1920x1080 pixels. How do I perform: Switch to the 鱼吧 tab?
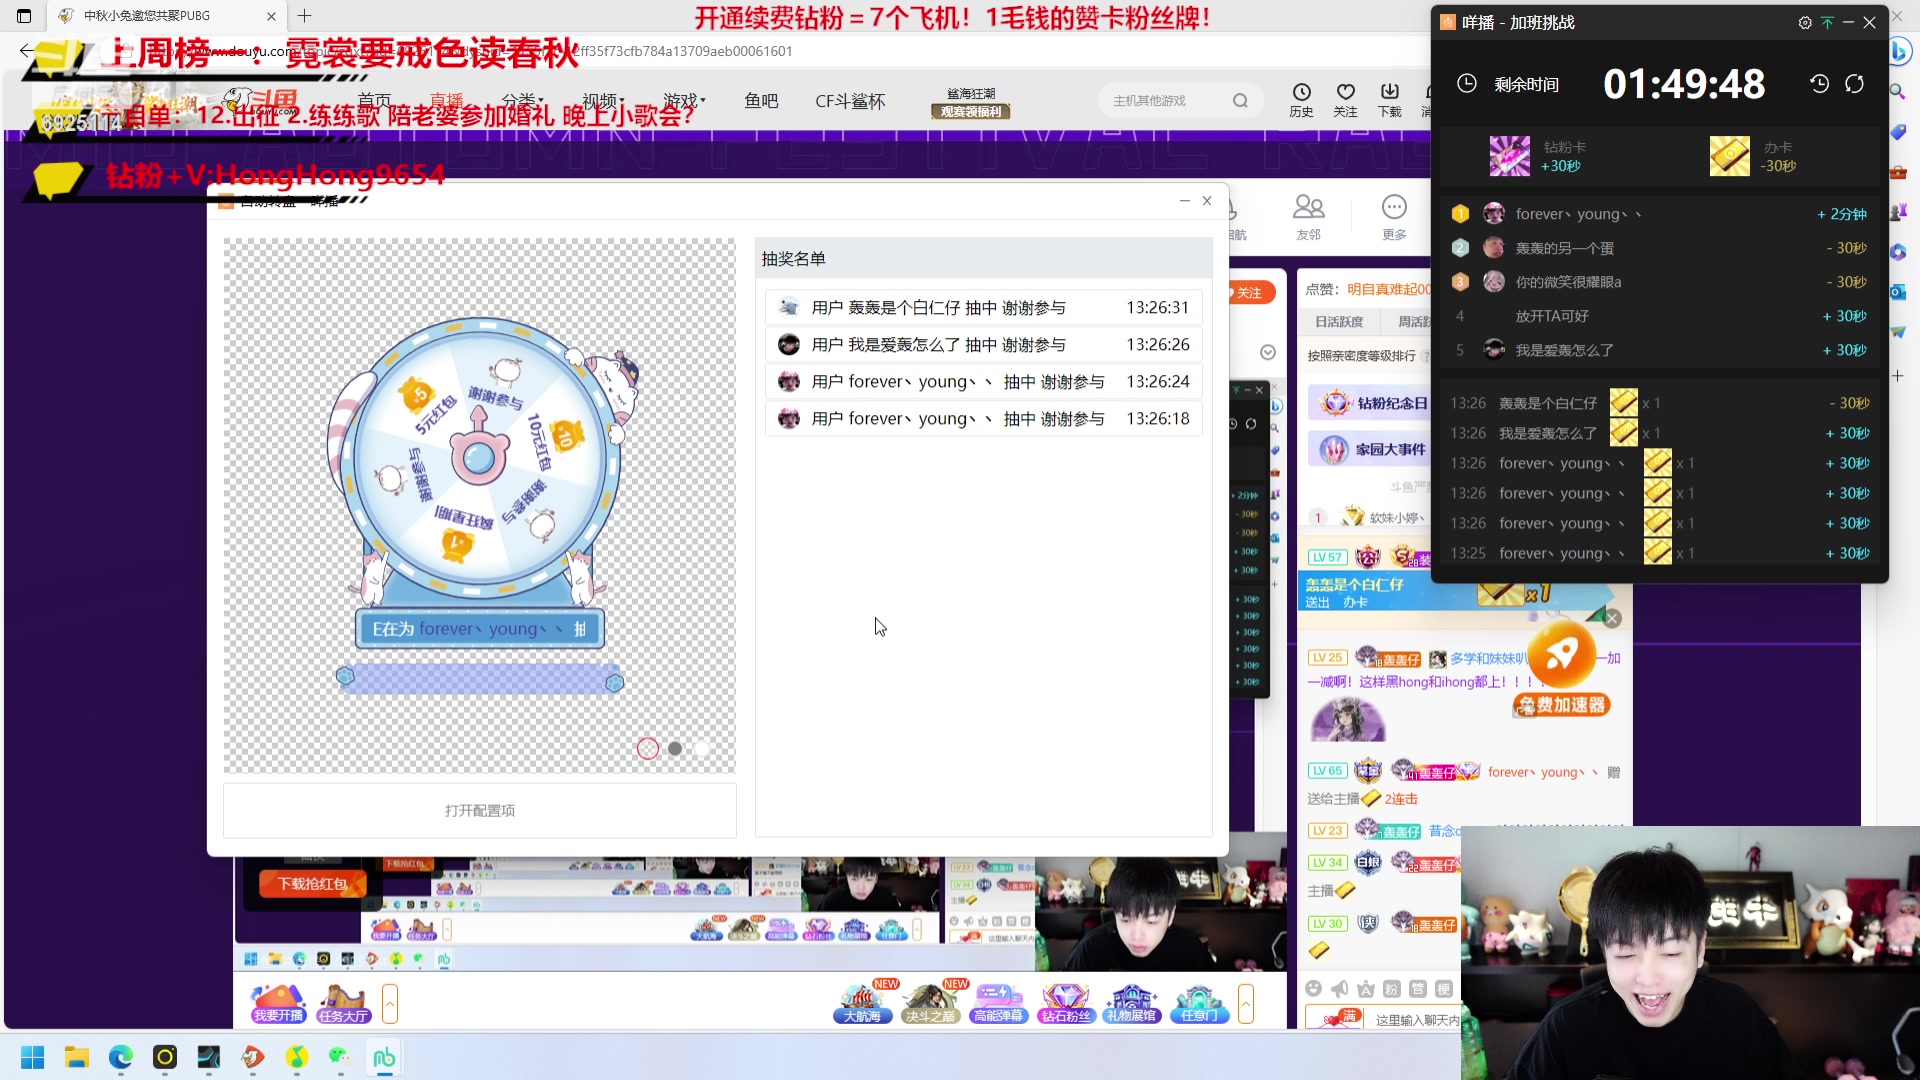pyautogui.click(x=761, y=100)
